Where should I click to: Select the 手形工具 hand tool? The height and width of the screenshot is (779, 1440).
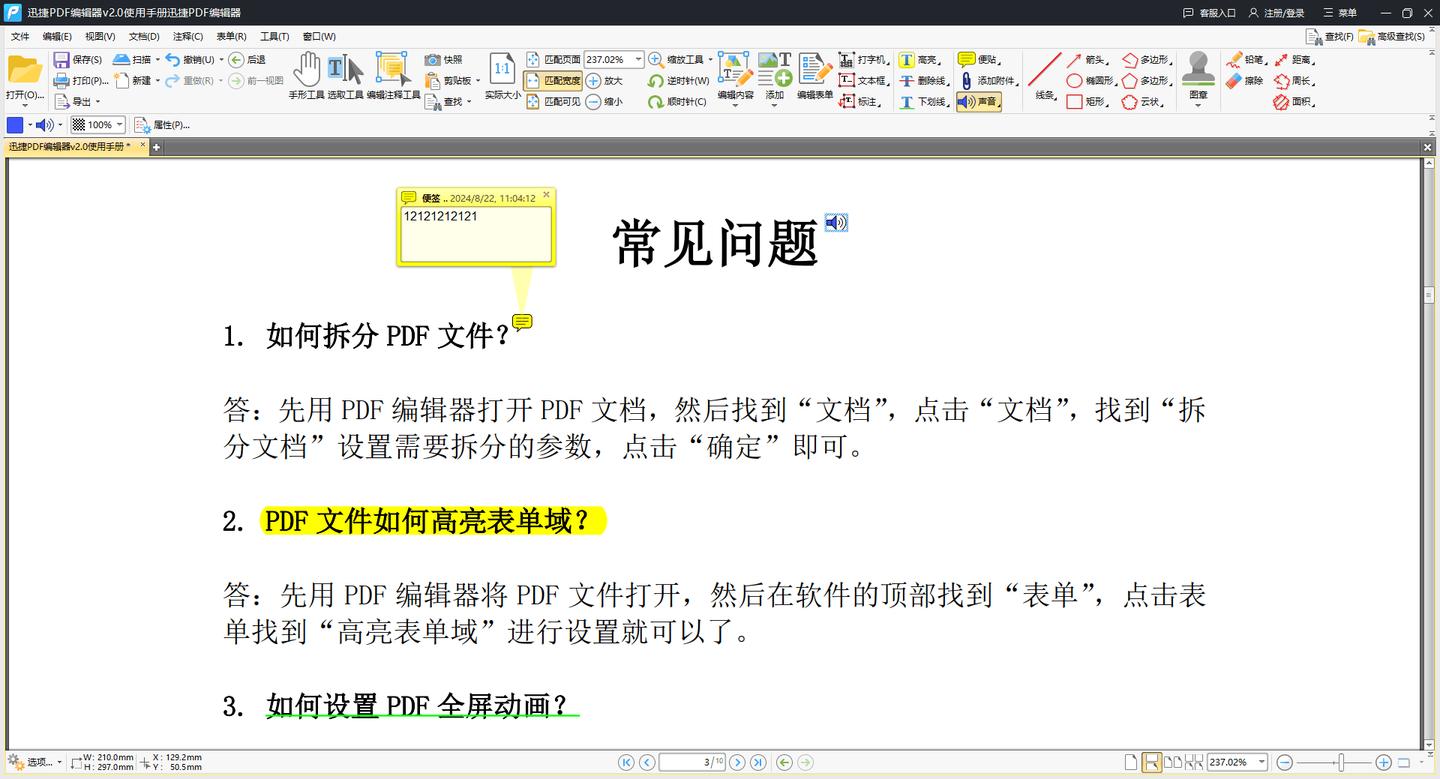point(308,70)
